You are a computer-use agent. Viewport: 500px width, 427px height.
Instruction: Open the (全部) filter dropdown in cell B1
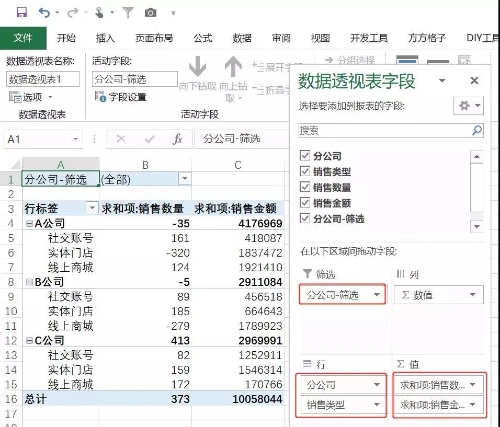coord(184,179)
